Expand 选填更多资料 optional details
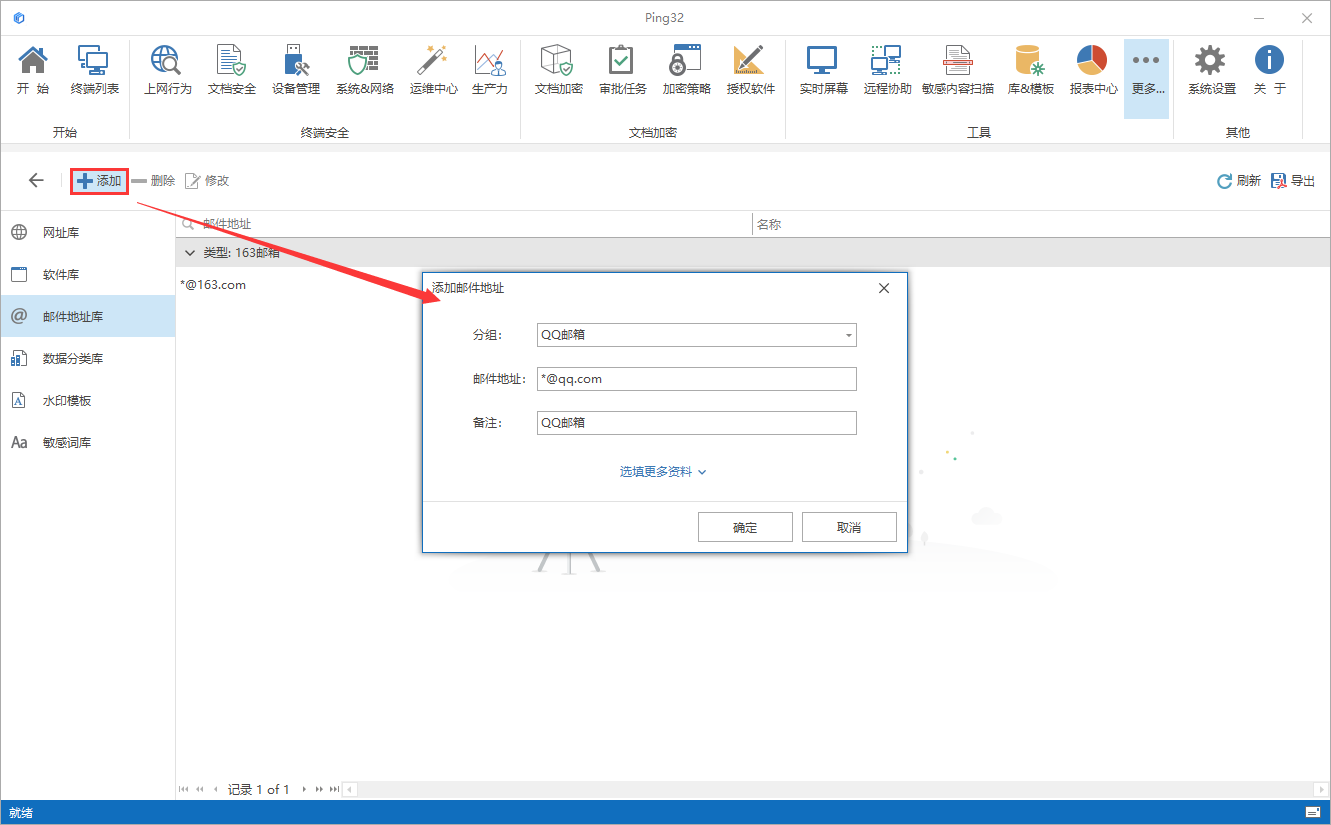This screenshot has height=825, width=1331. (663, 472)
